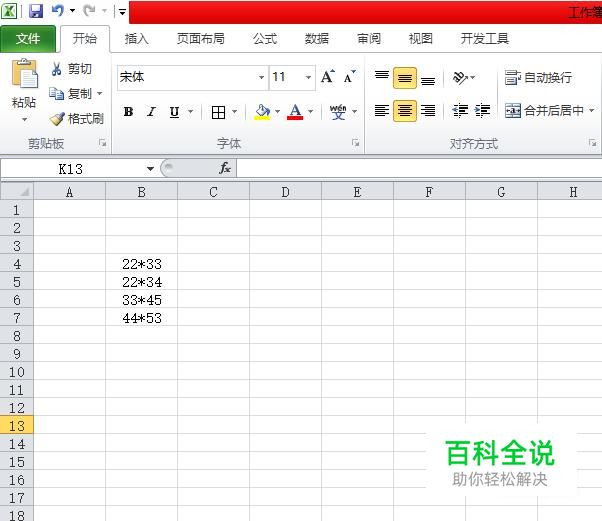The height and width of the screenshot is (521, 602).
Task: Switch to the 公式 tab
Action: click(265, 39)
